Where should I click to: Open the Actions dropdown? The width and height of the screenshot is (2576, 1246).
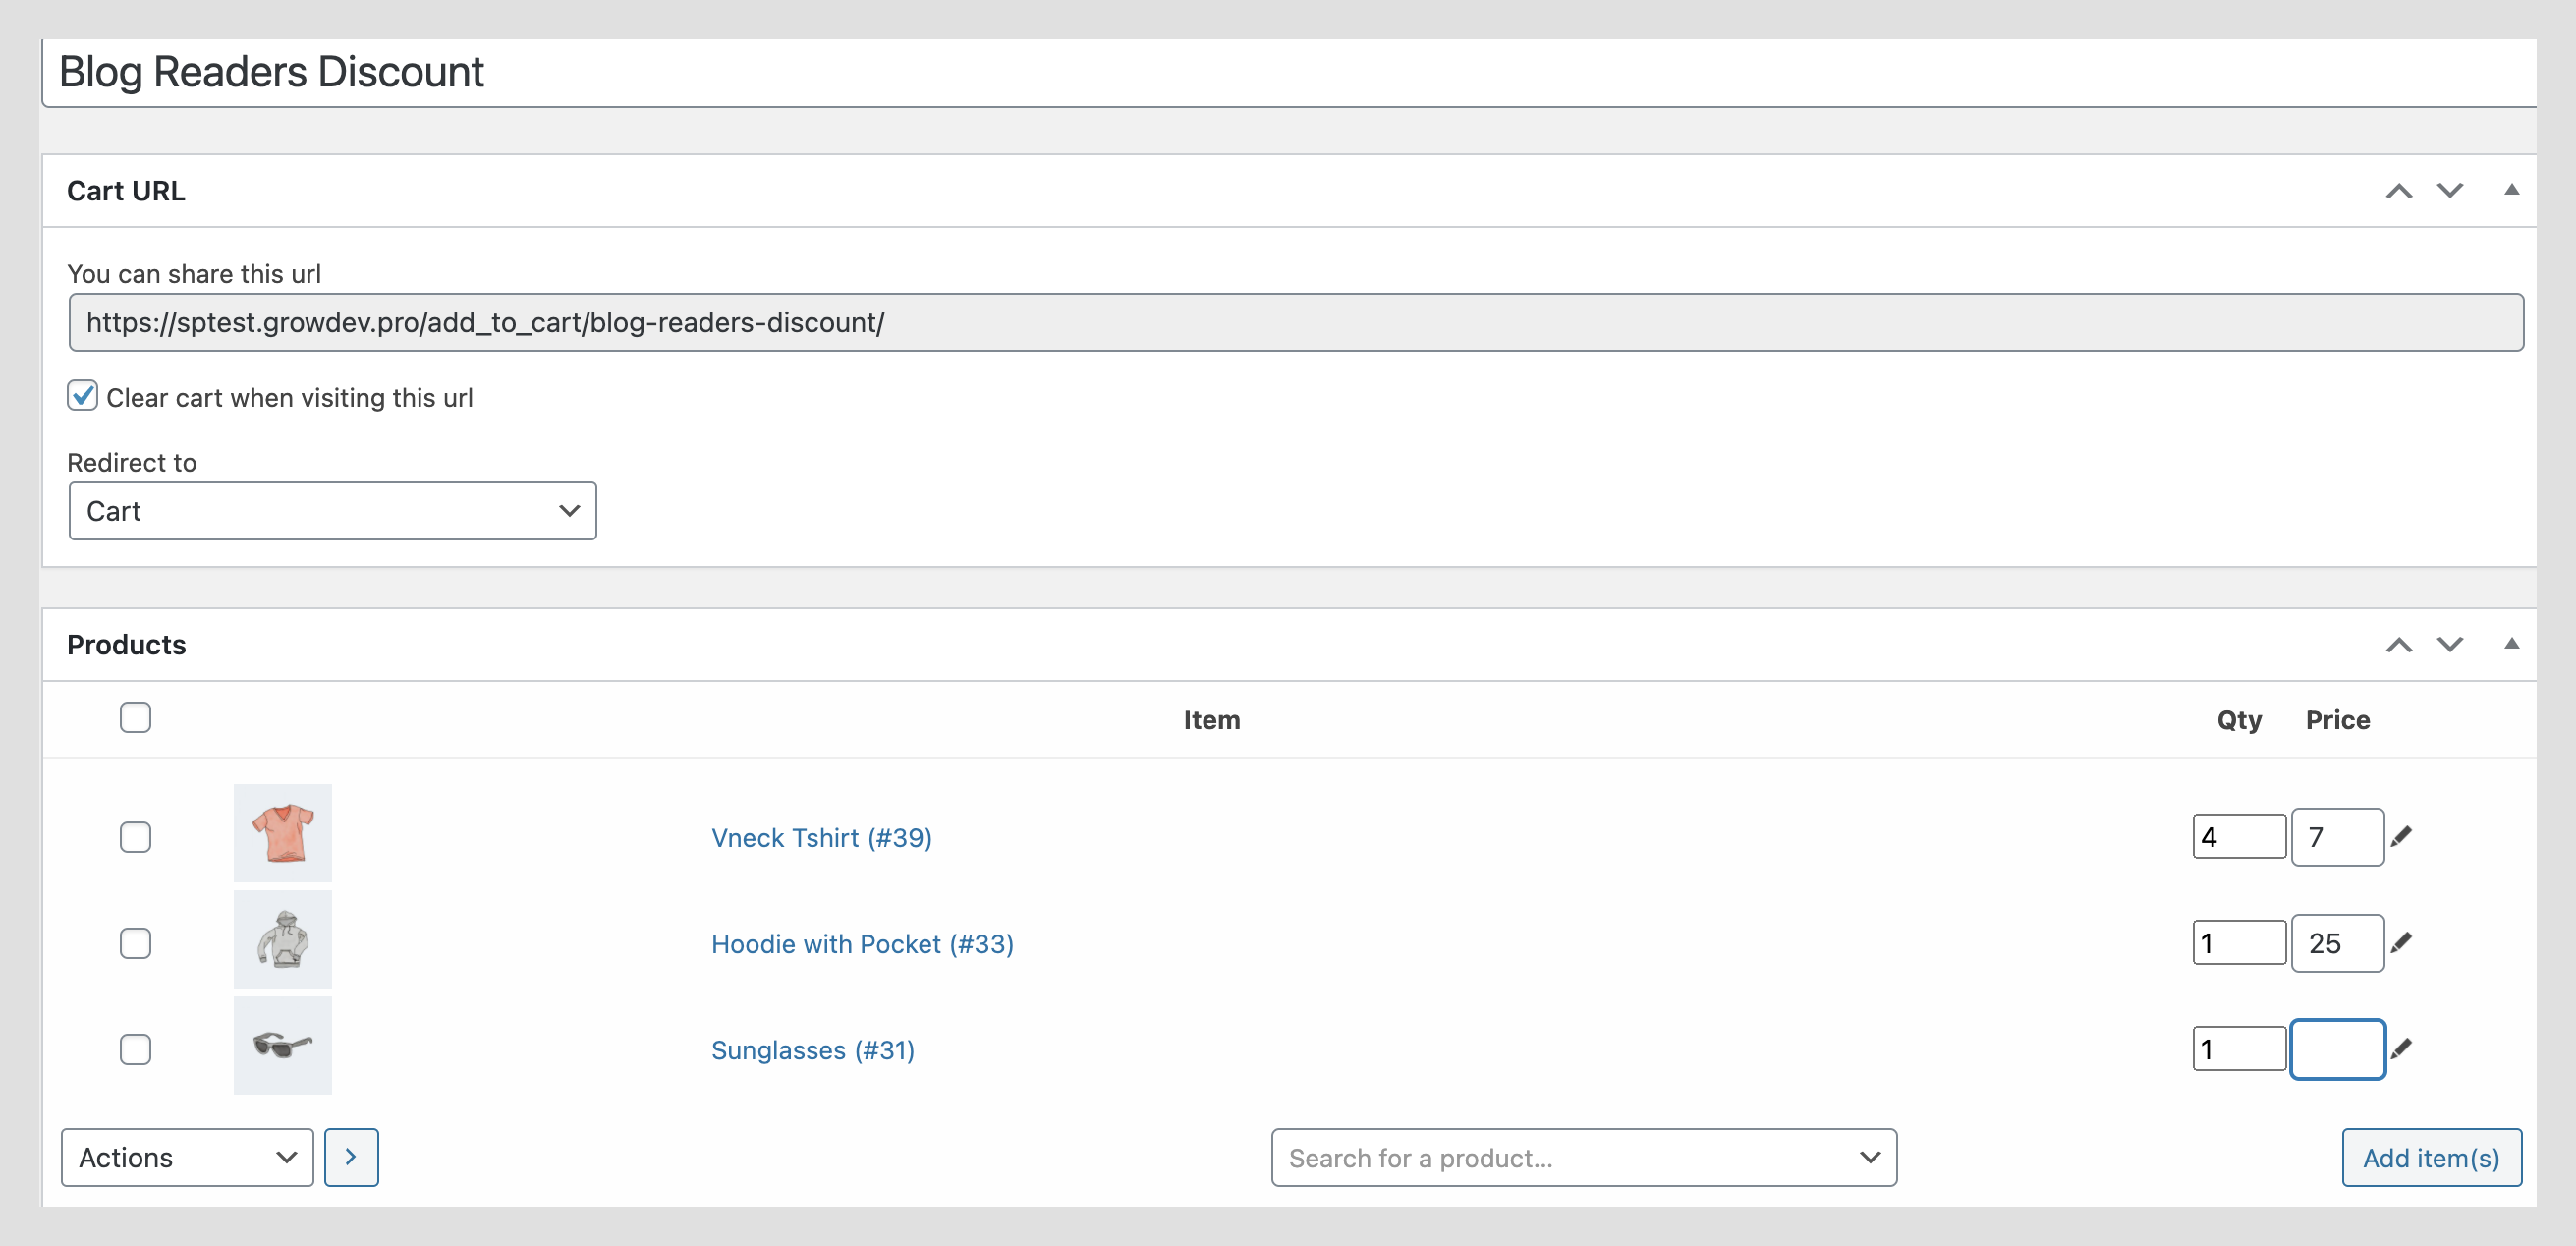(187, 1157)
